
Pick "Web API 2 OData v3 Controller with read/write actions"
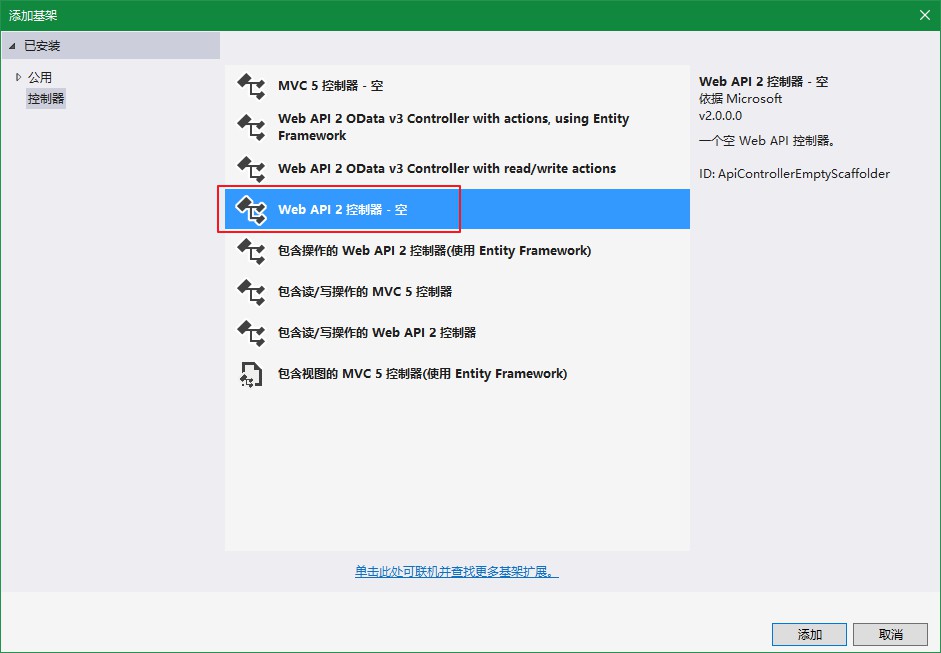point(447,169)
